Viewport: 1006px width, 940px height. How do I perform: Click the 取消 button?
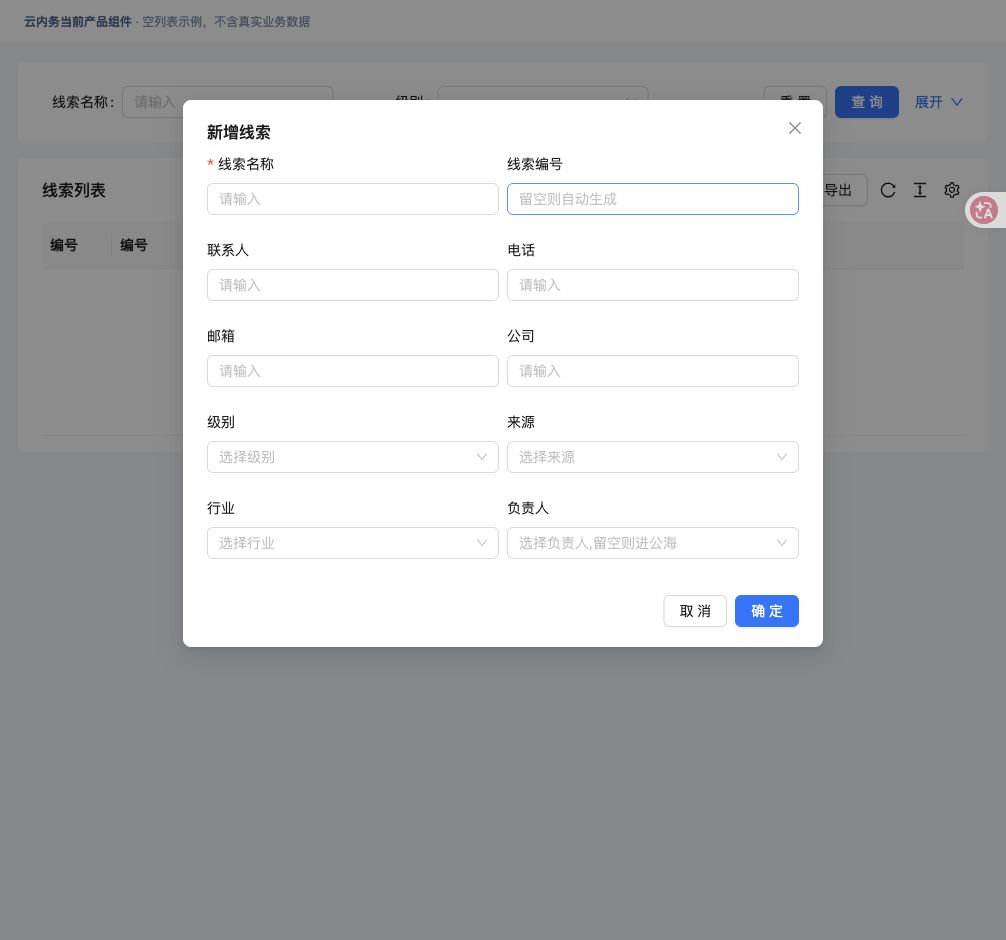coord(695,611)
